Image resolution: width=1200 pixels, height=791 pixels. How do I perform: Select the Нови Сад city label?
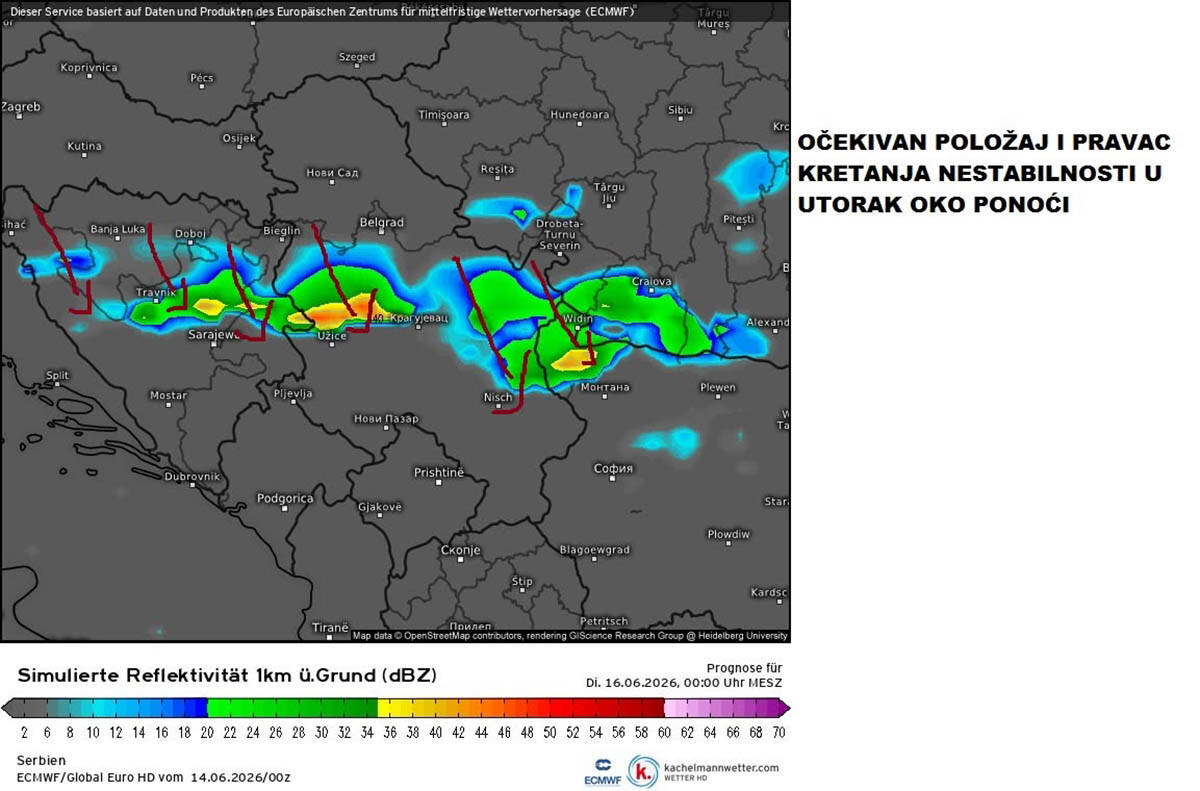[x=332, y=173]
